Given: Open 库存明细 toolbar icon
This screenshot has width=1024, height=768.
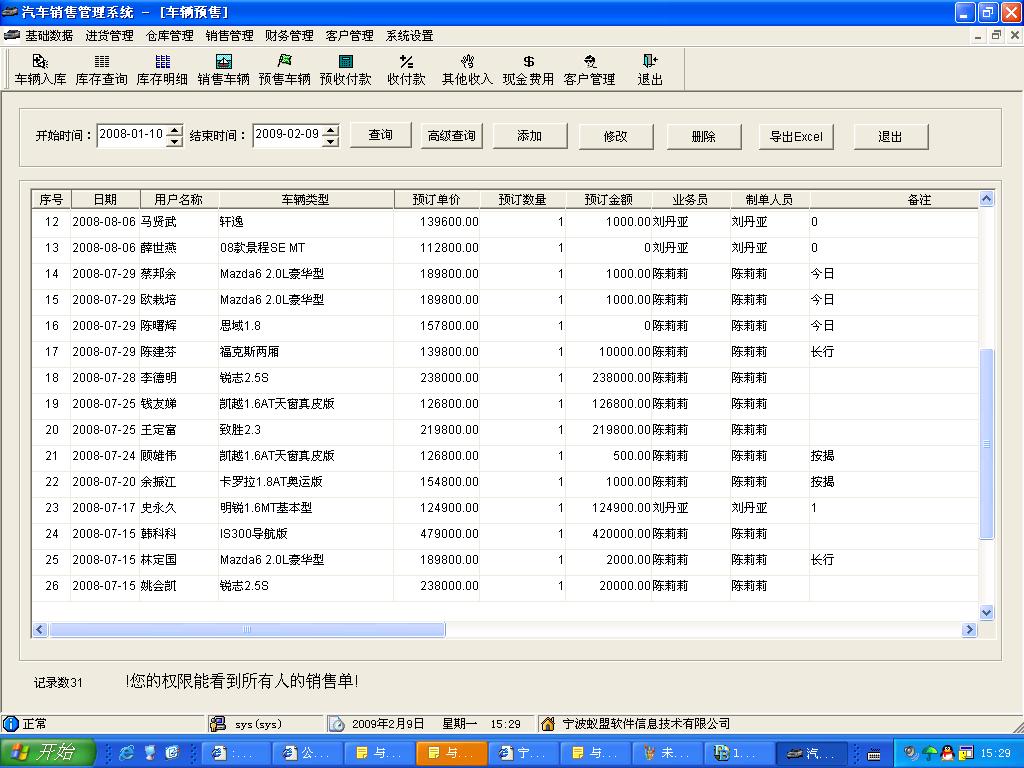Looking at the screenshot, I should (x=162, y=70).
